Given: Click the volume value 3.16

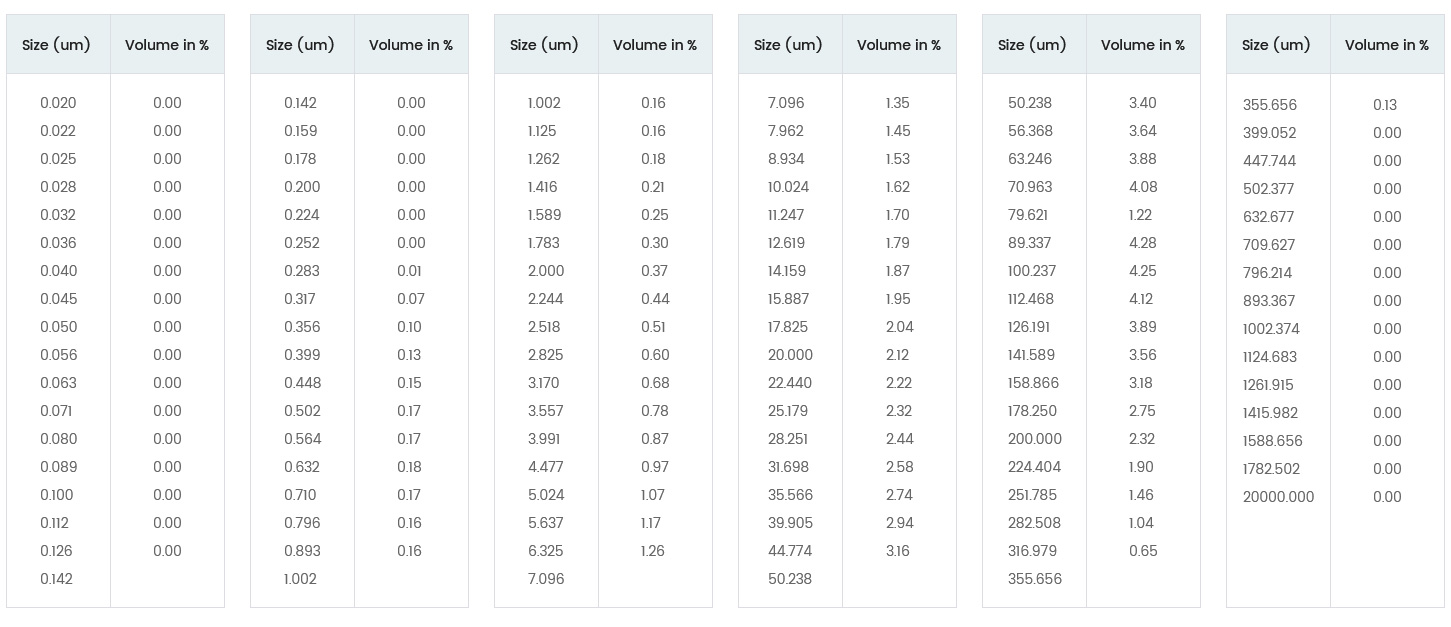Looking at the screenshot, I should tap(898, 551).
